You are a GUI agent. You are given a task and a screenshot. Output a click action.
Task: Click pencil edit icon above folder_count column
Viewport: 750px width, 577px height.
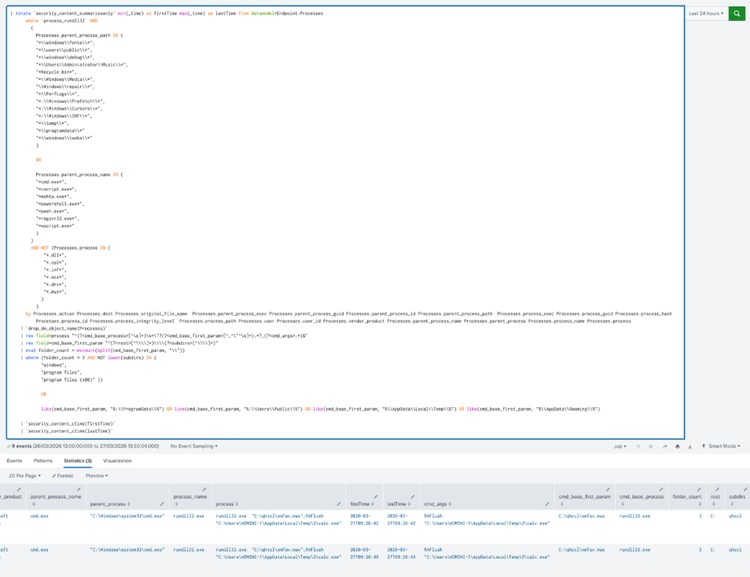(700, 490)
